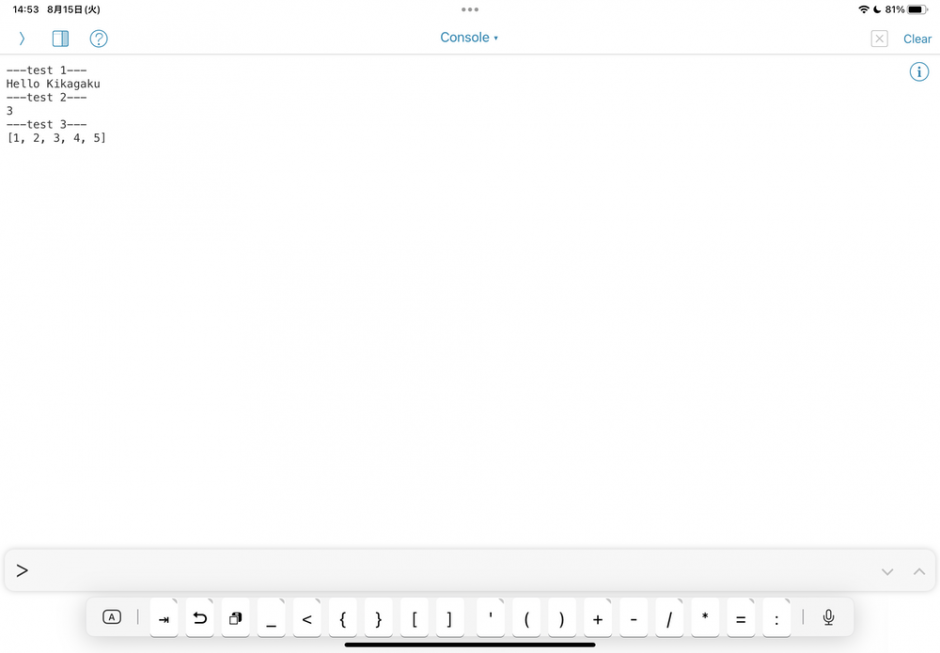
Task: Collapse the console with the left chevron
Action: [21, 38]
